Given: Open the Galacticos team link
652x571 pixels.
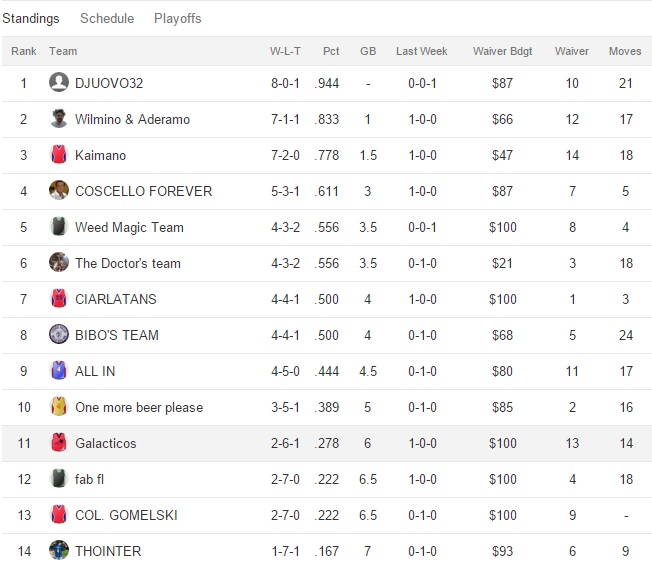Looking at the screenshot, I should 105,443.
